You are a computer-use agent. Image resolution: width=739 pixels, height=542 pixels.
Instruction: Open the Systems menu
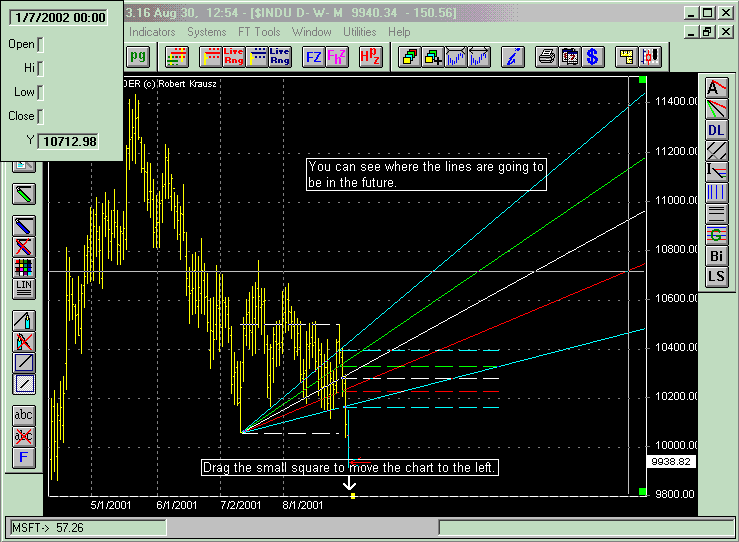click(x=207, y=32)
